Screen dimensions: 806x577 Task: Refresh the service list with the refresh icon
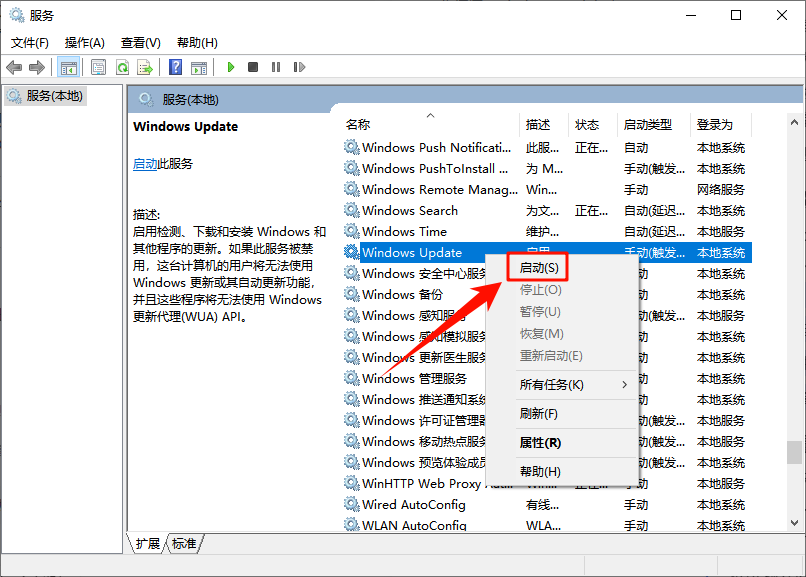tap(123, 67)
